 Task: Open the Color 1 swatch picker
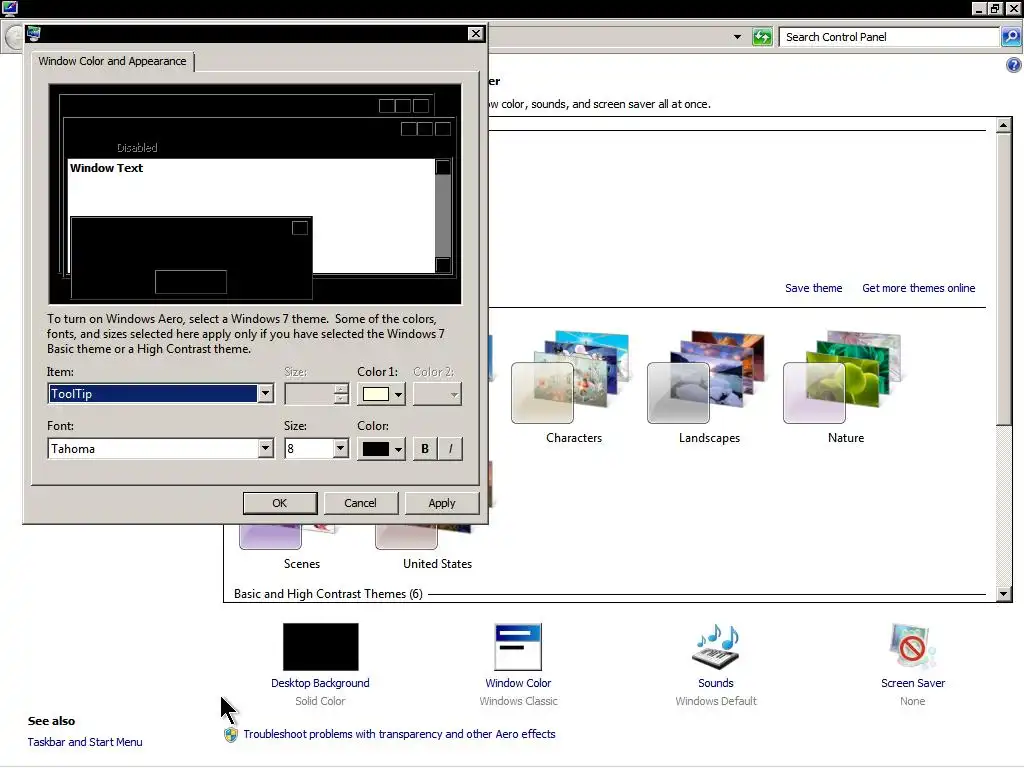click(382, 394)
